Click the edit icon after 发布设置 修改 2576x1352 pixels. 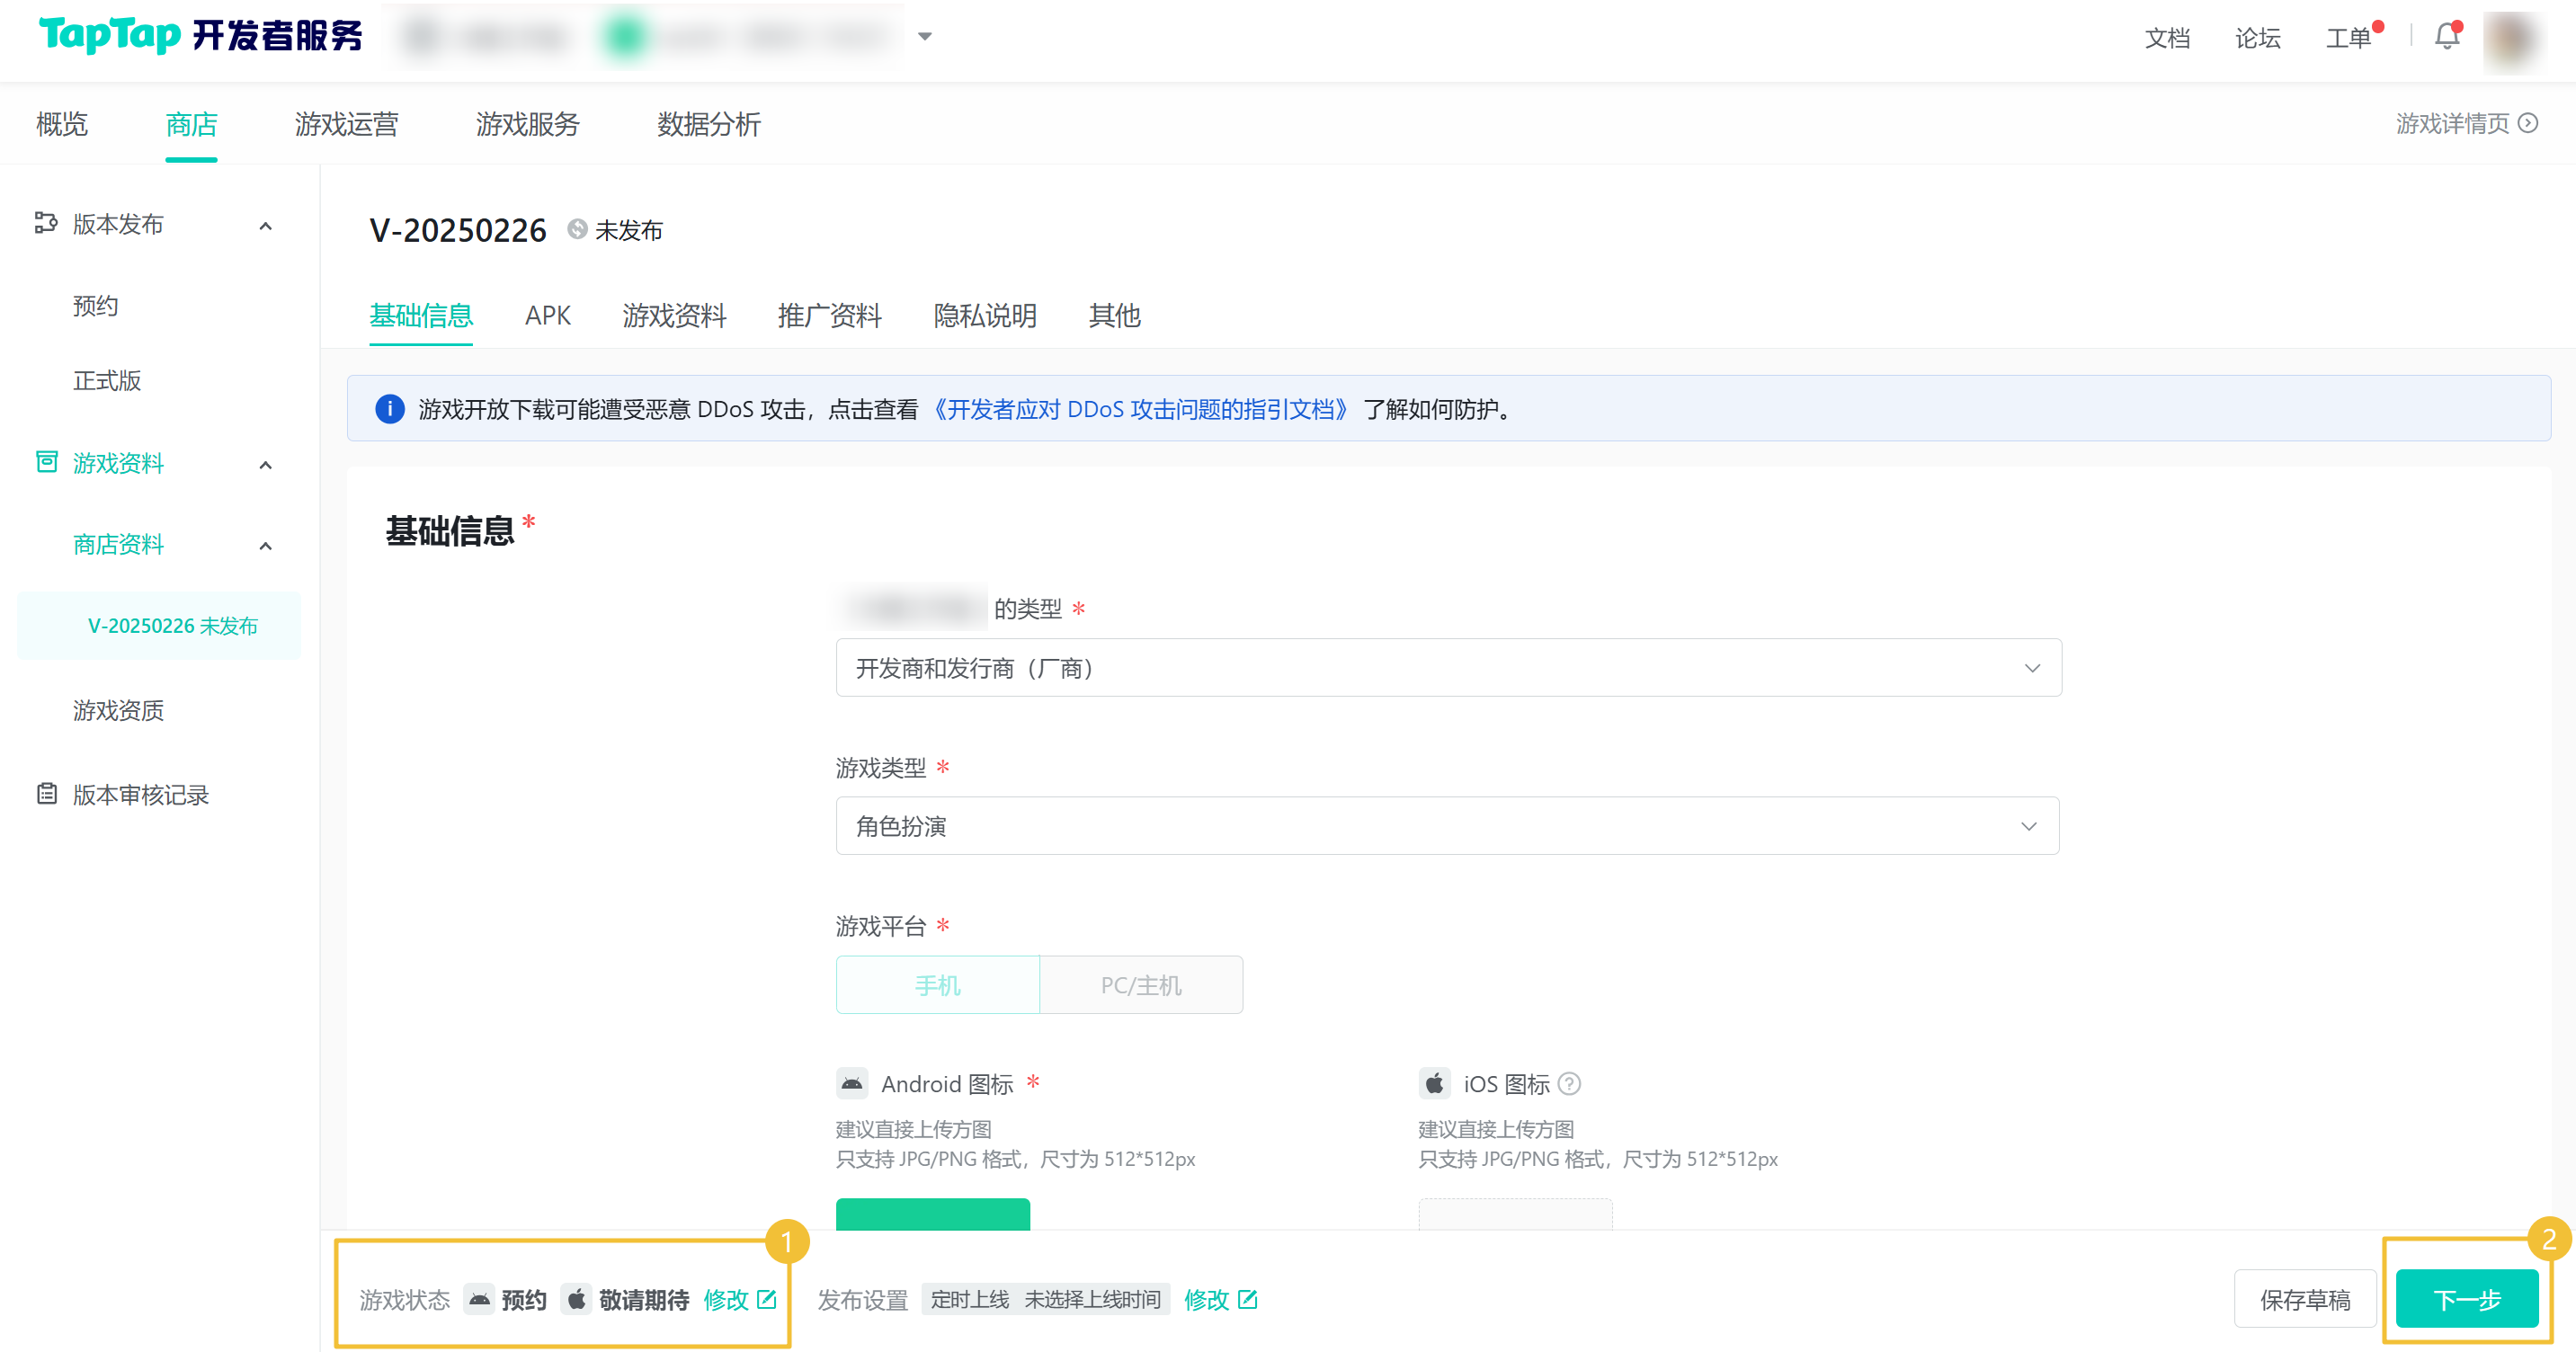point(1247,1299)
